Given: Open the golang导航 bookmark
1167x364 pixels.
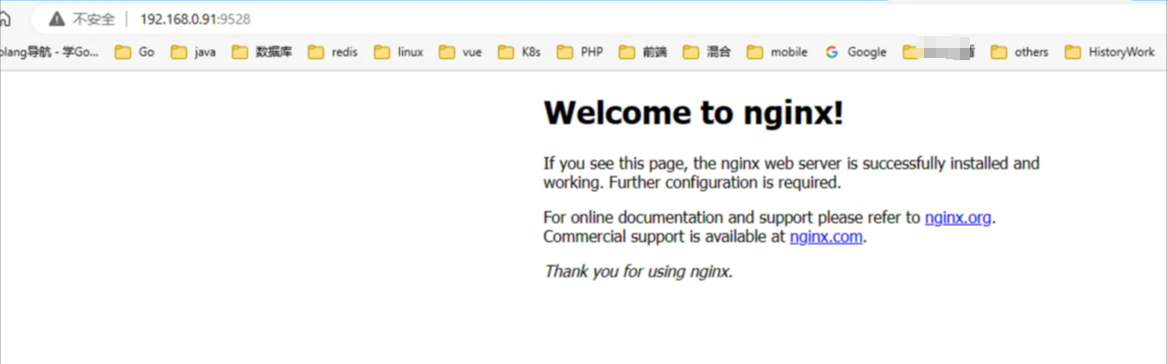Looking at the screenshot, I should pos(49,52).
